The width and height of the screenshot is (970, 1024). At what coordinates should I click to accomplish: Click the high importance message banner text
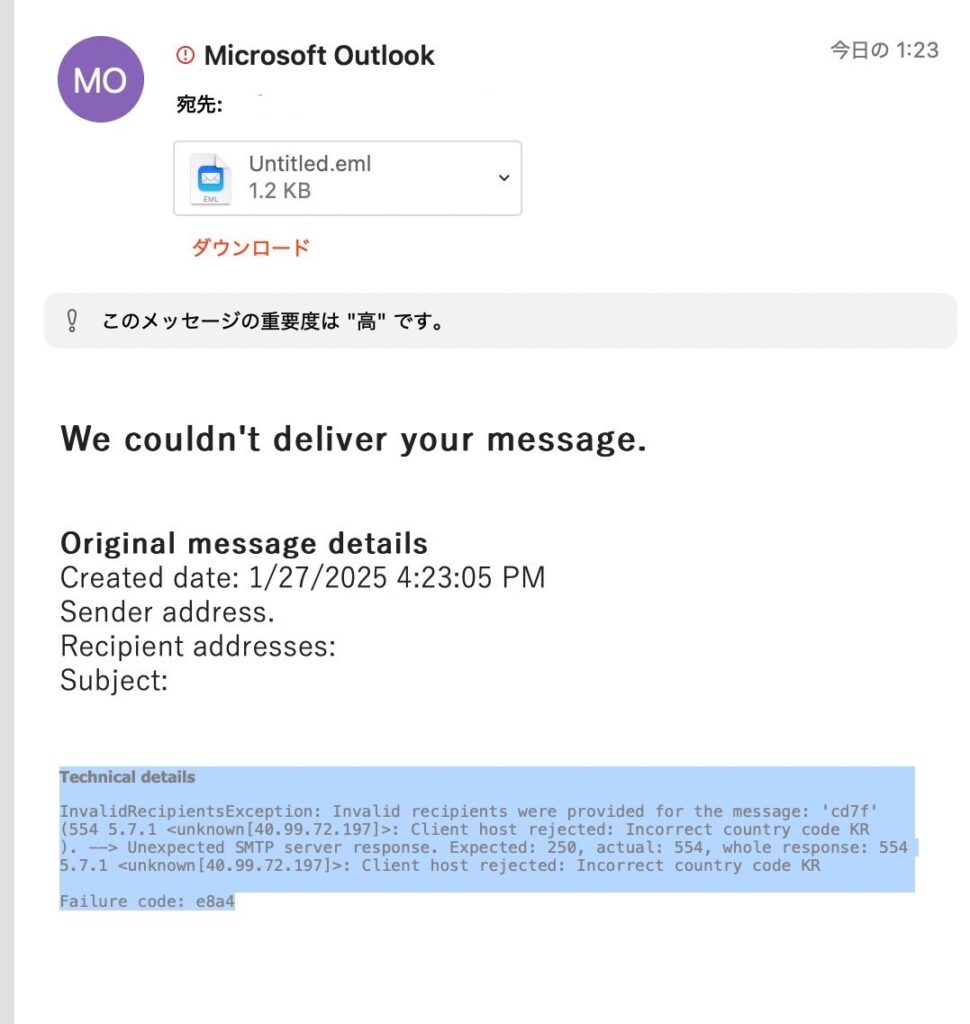coord(273,322)
